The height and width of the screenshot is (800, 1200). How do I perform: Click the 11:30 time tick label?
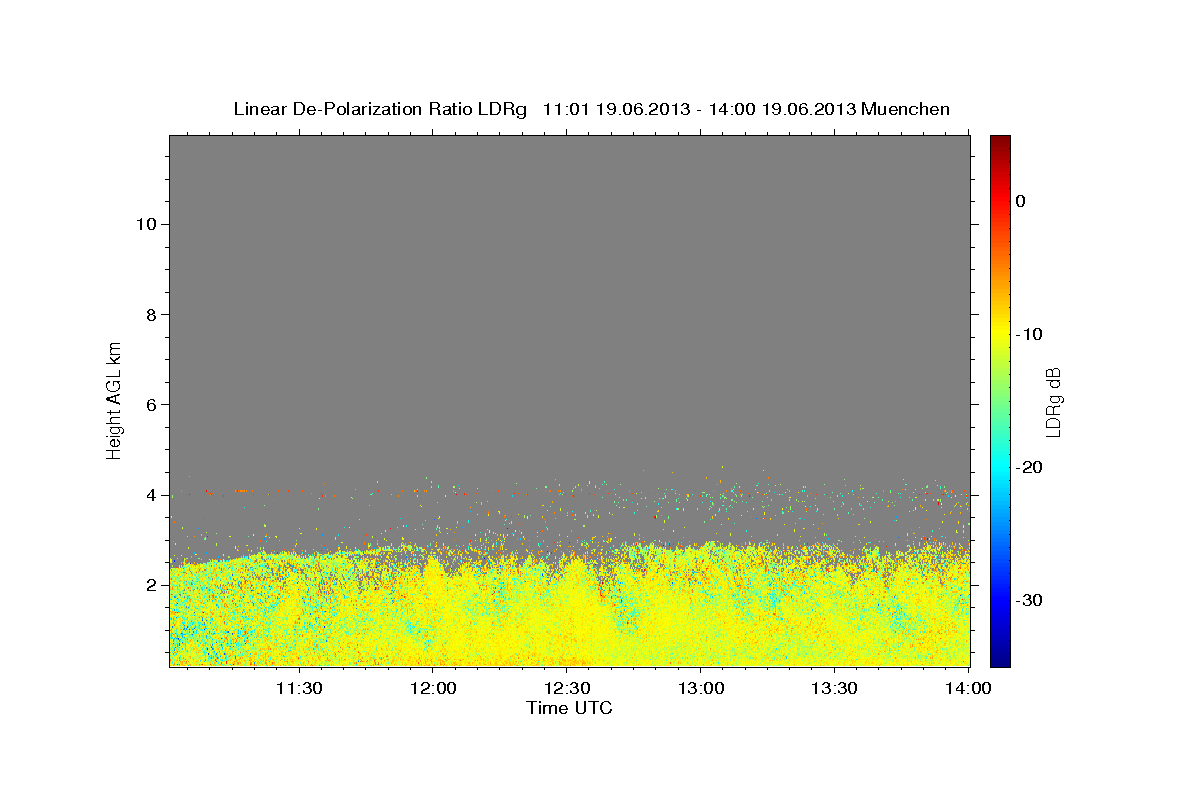298,688
